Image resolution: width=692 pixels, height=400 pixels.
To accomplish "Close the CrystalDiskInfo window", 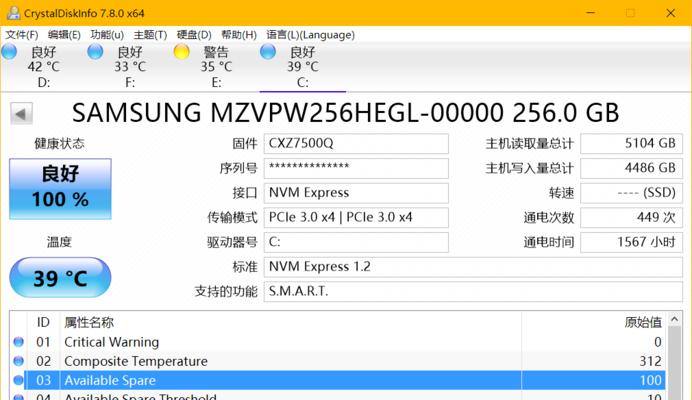I will pos(670,13).
